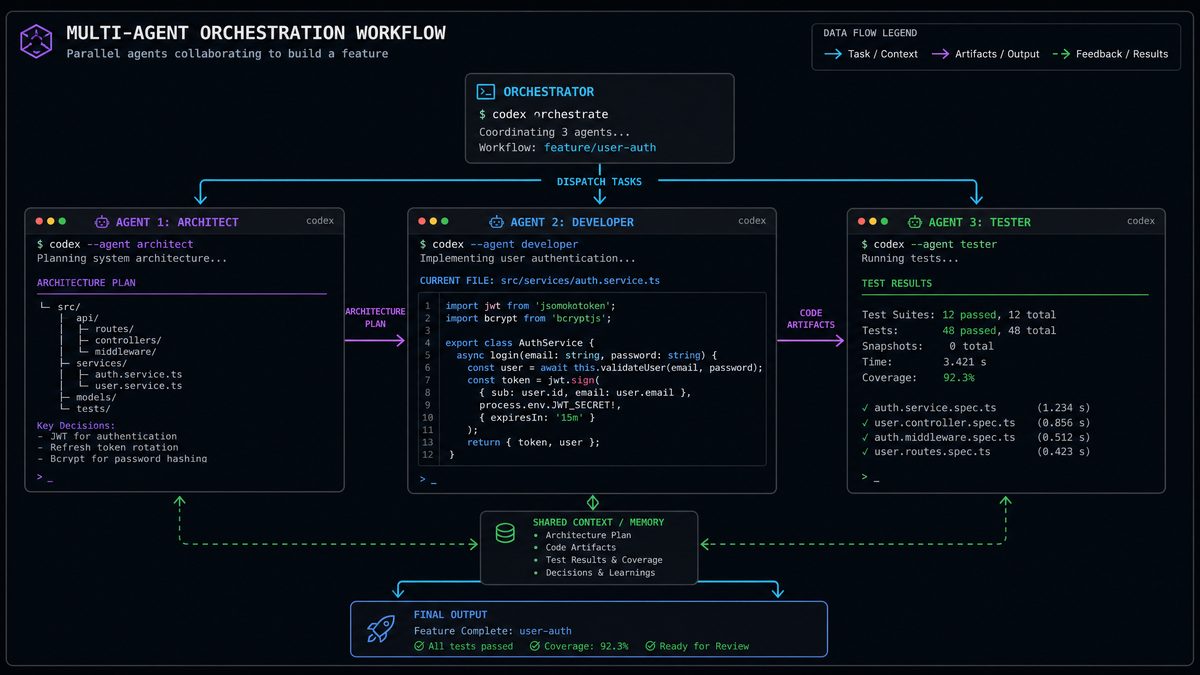Viewport: 1200px width, 675px height.
Task: Click the '$ codex --agent developer' command
Action: point(499,244)
